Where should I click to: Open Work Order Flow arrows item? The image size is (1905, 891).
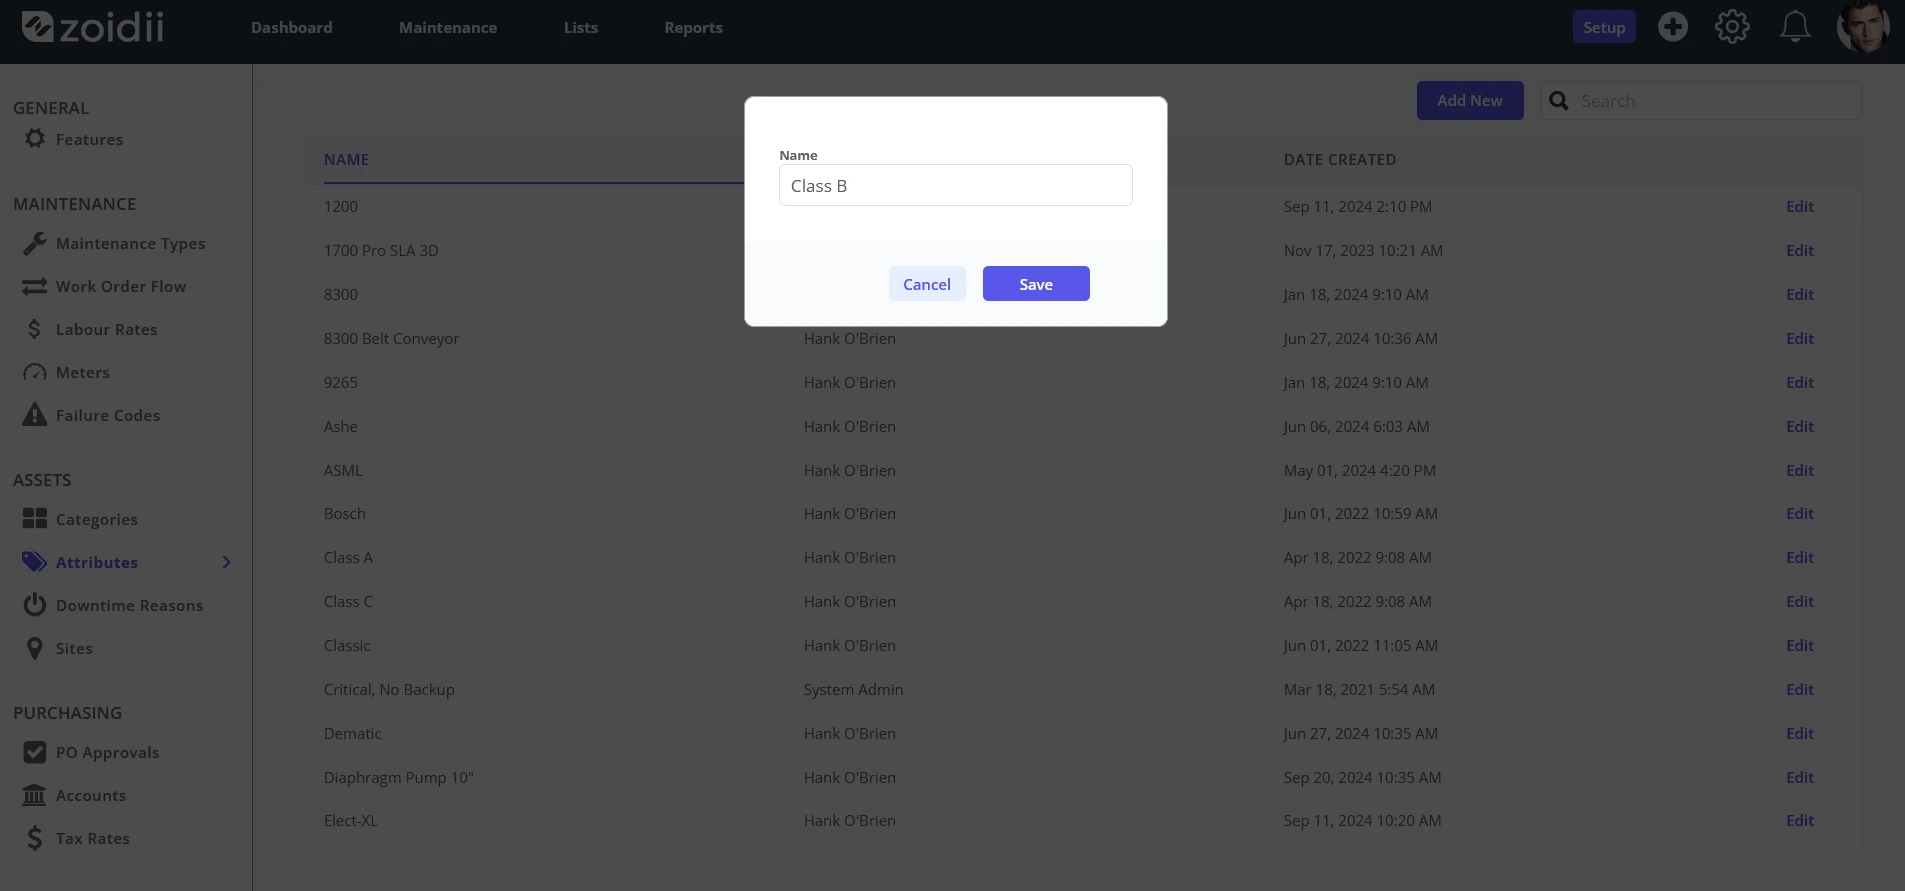(x=35, y=286)
